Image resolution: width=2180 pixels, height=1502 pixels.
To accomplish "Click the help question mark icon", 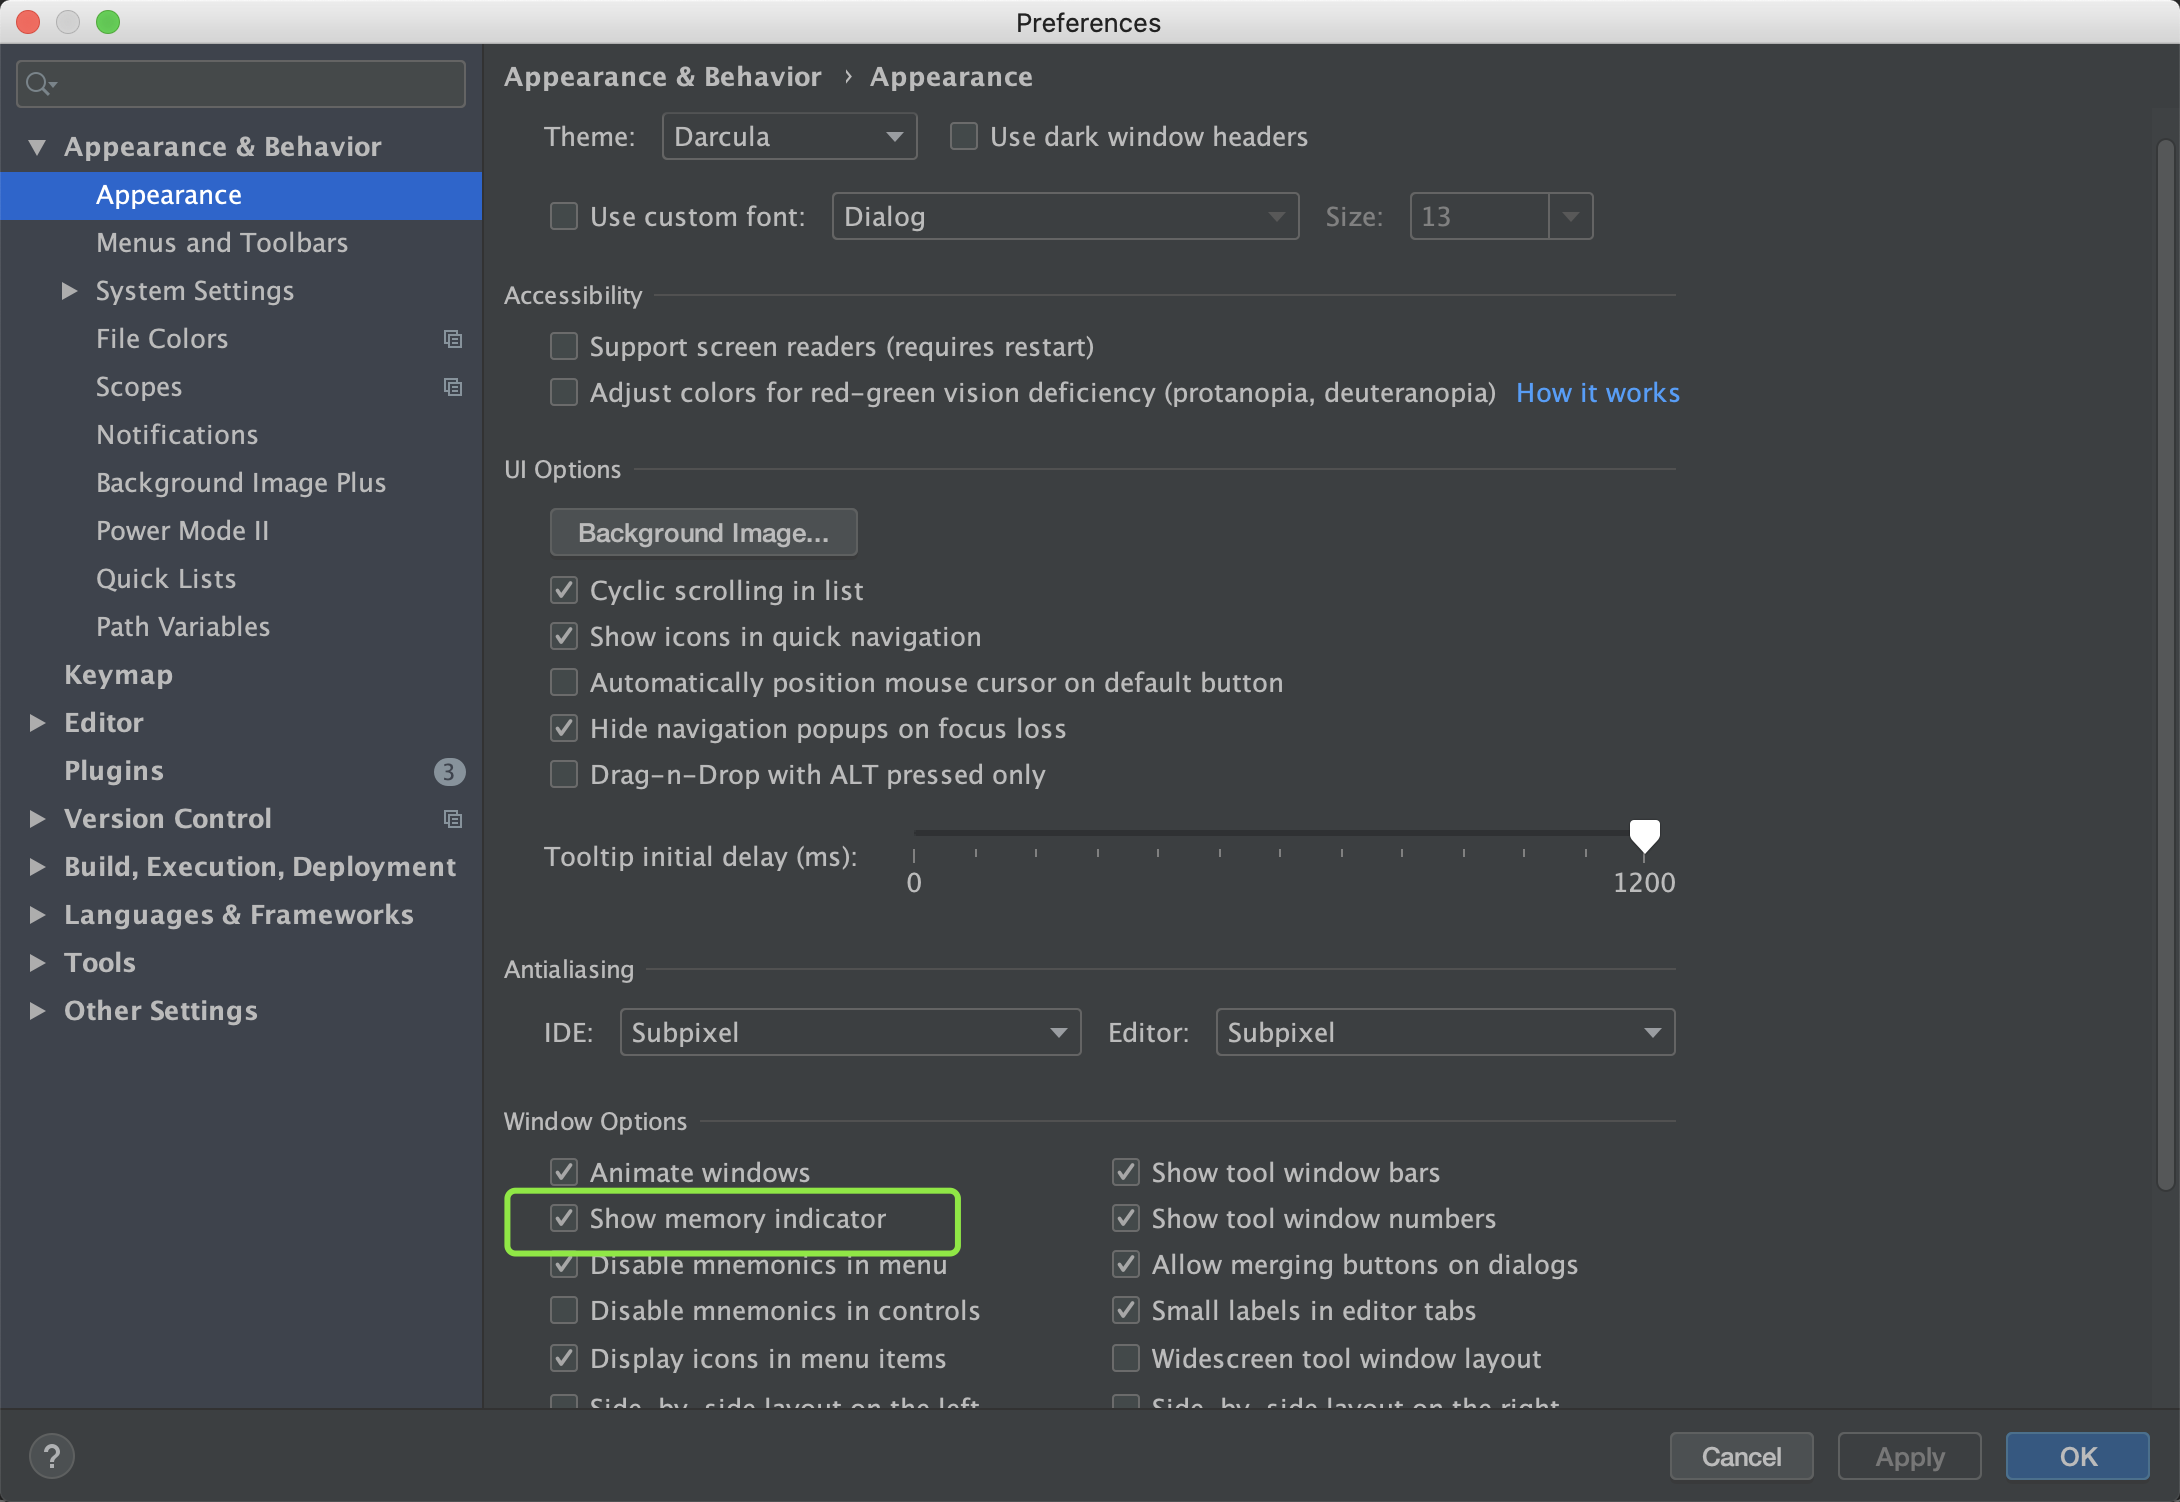I will point(52,1456).
